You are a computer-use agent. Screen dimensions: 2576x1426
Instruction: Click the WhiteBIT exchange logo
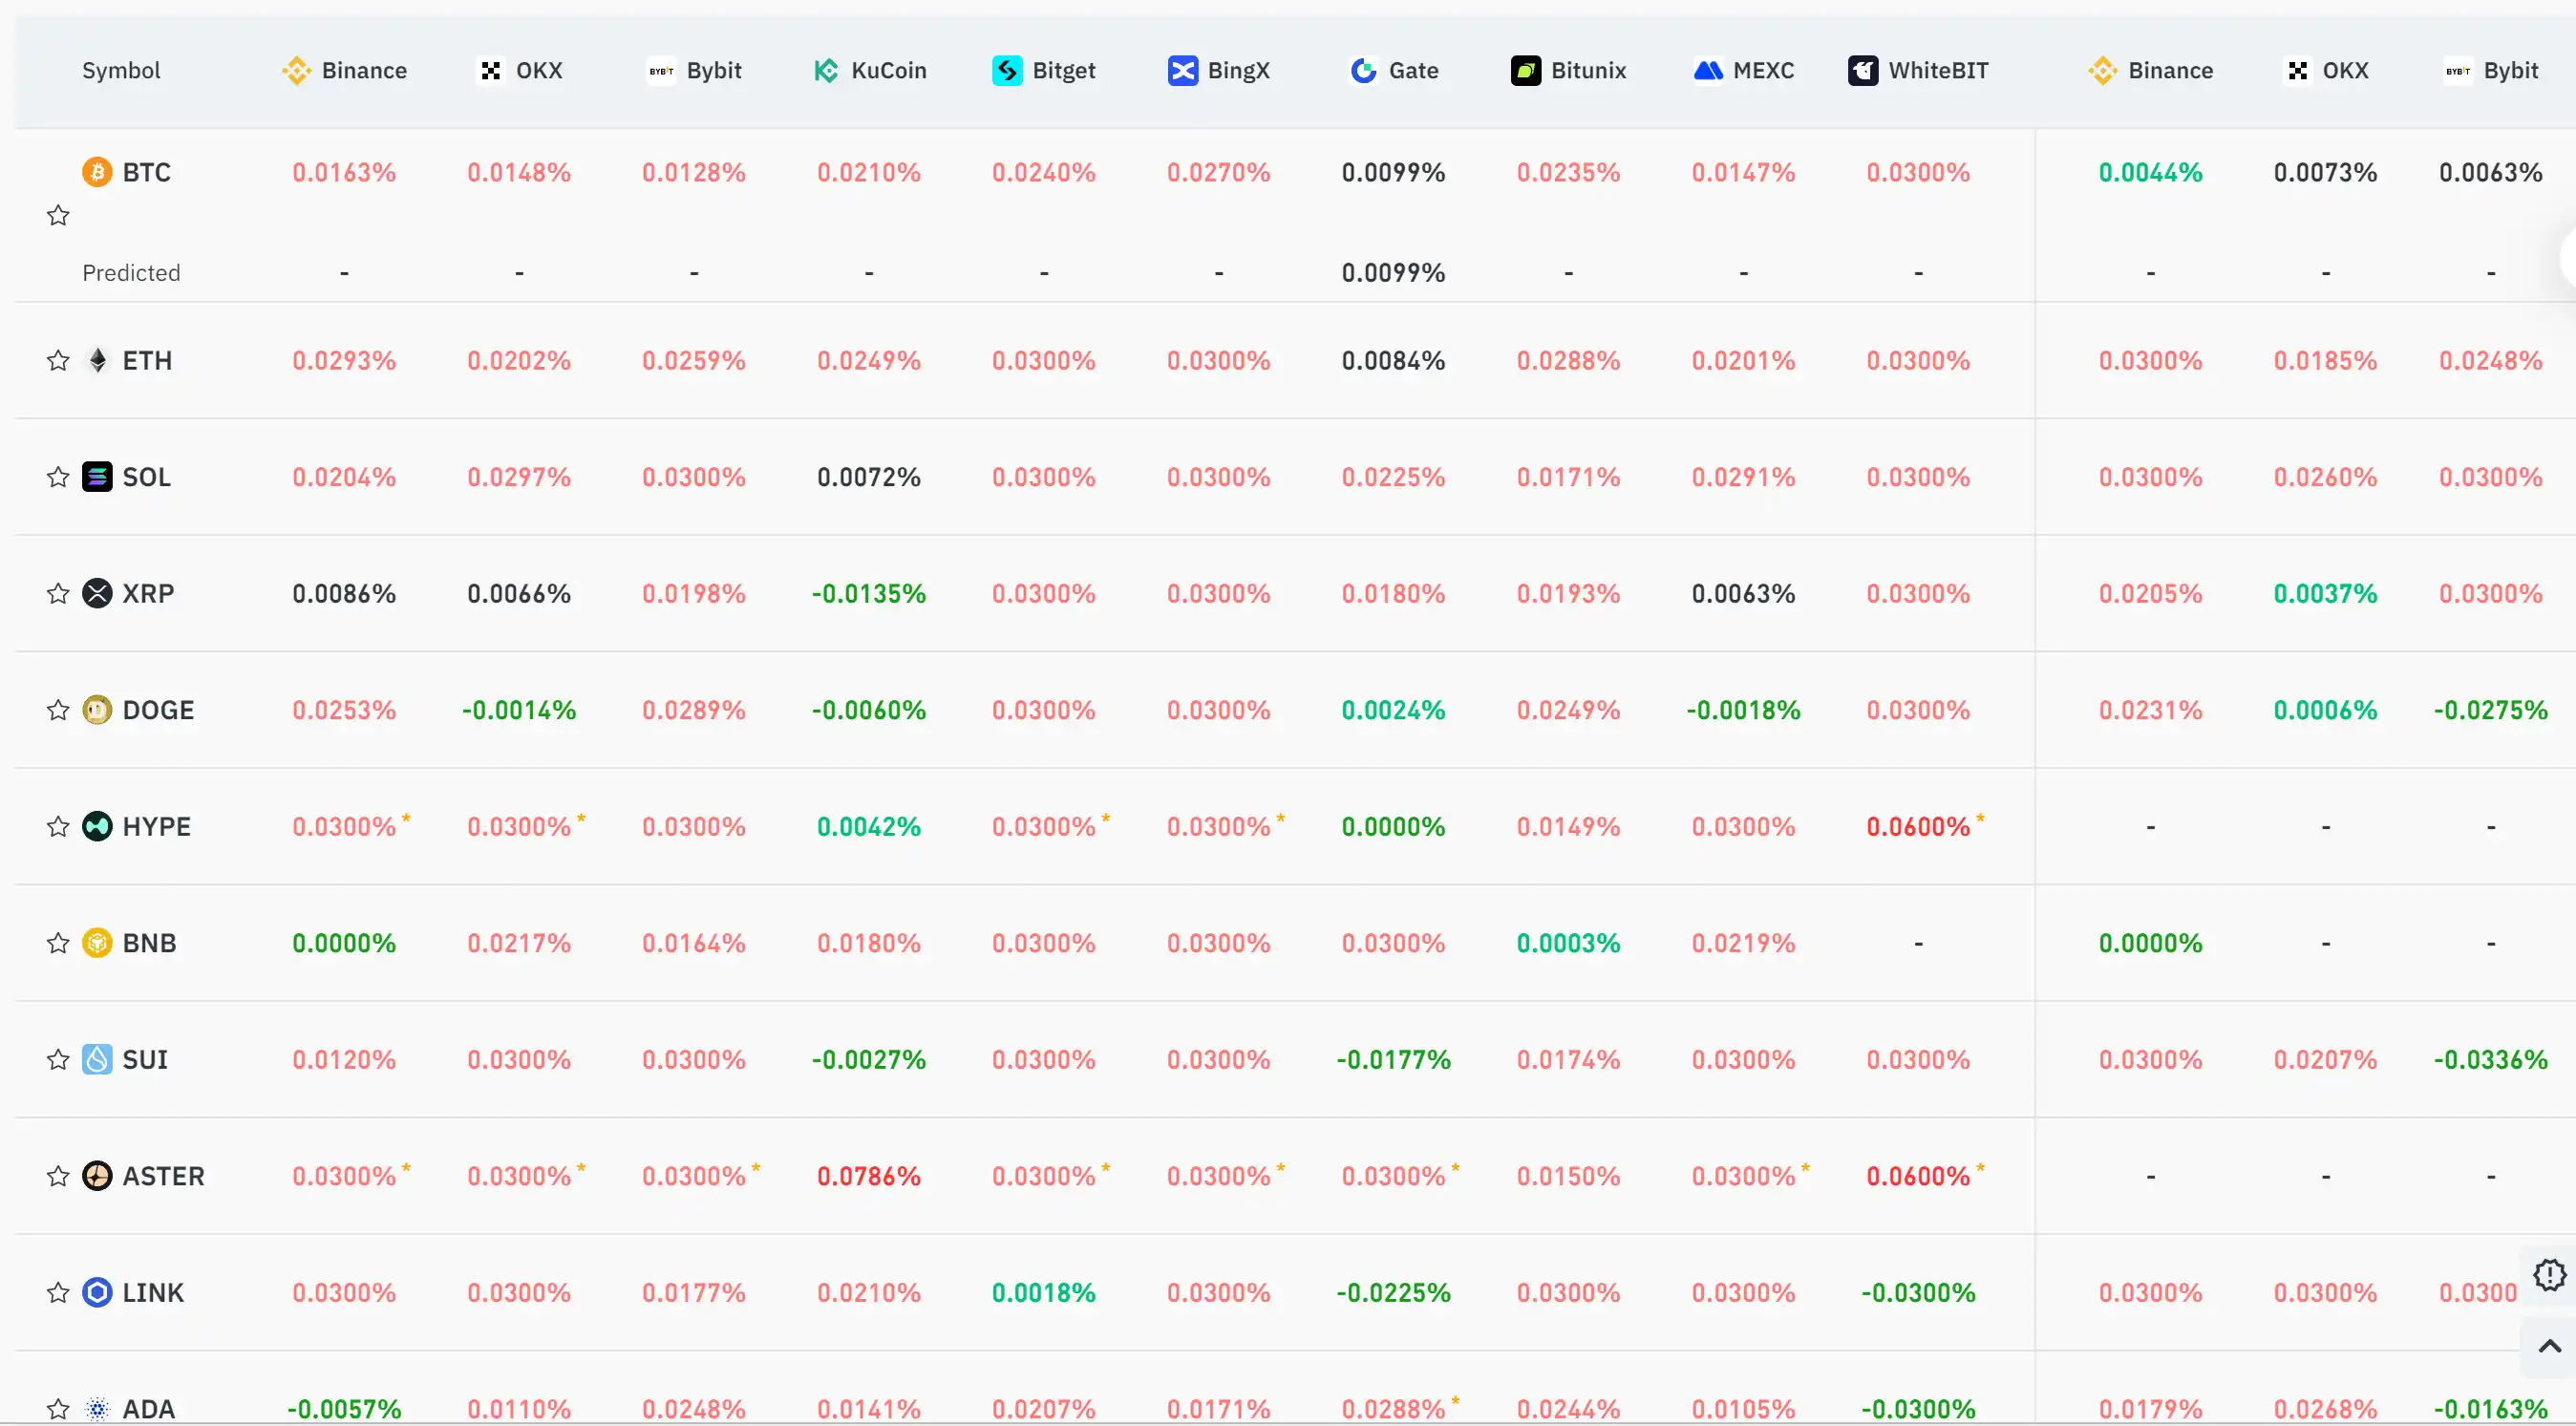(x=1863, y=71)
